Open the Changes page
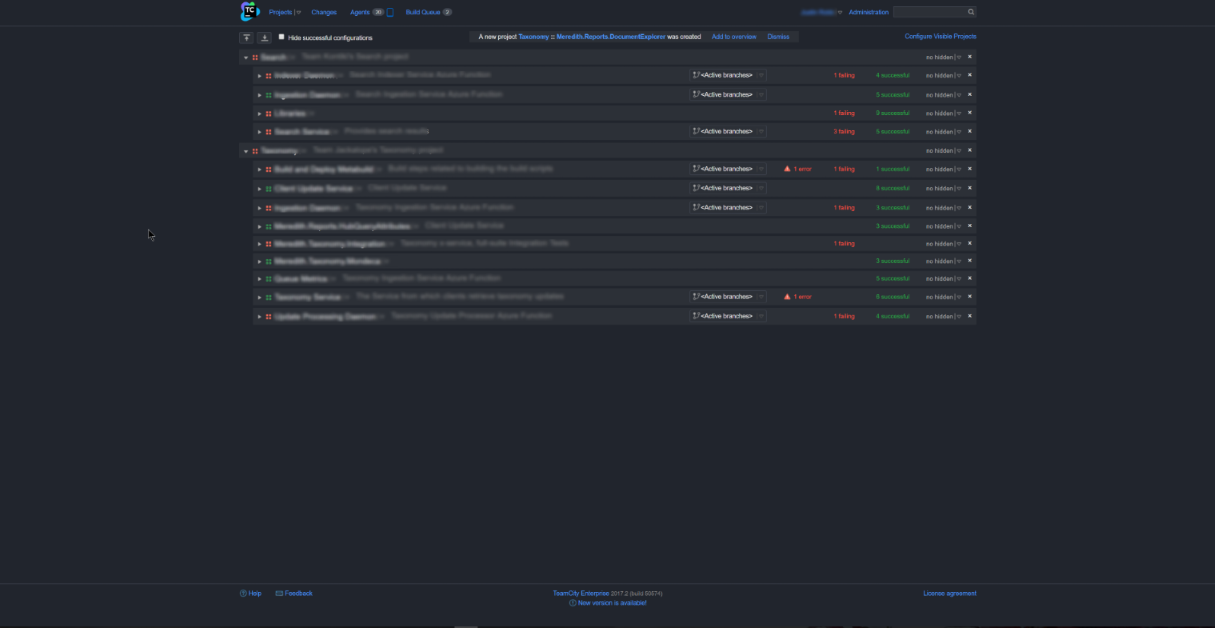This screenshot has width=1215, height=628. click(324, 12)
